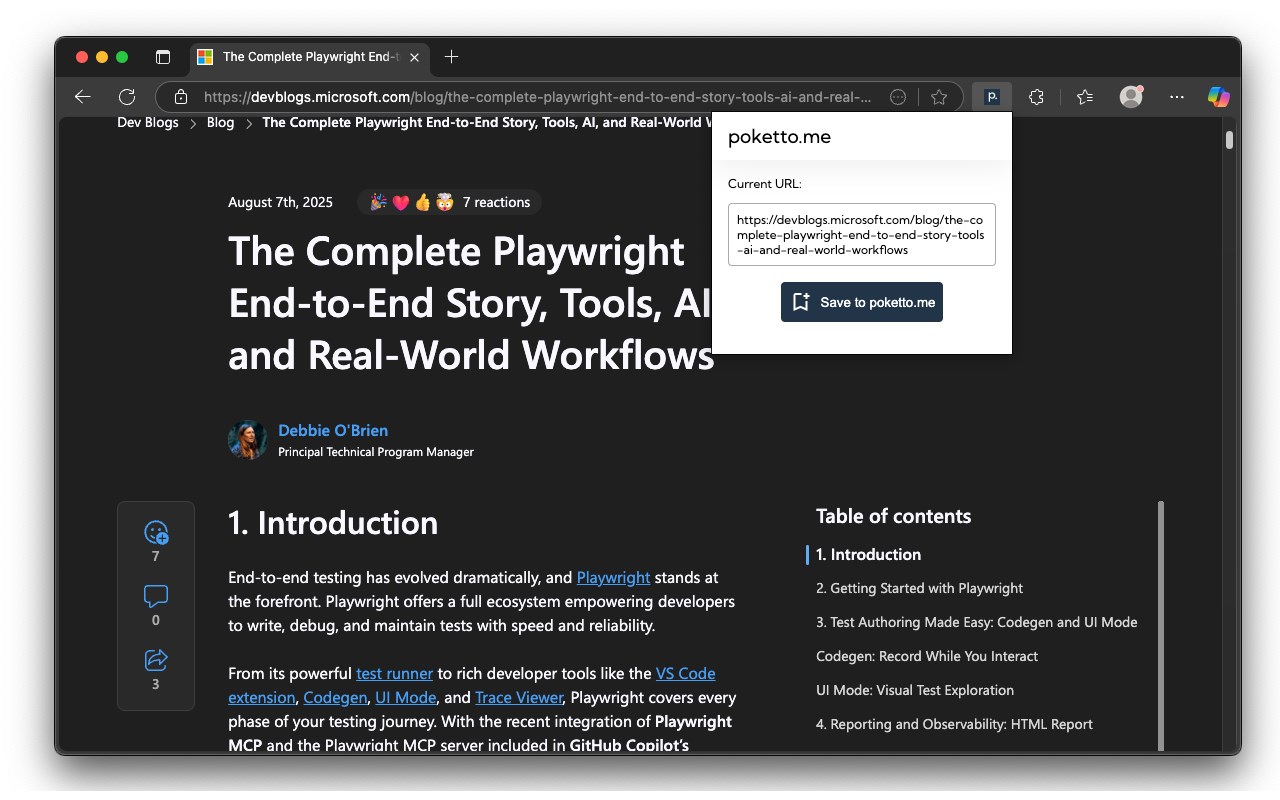Viewport: 1280px width, 800px height.
Task: Click Principal Technical Program Manager text
Action: pos(376,452)
